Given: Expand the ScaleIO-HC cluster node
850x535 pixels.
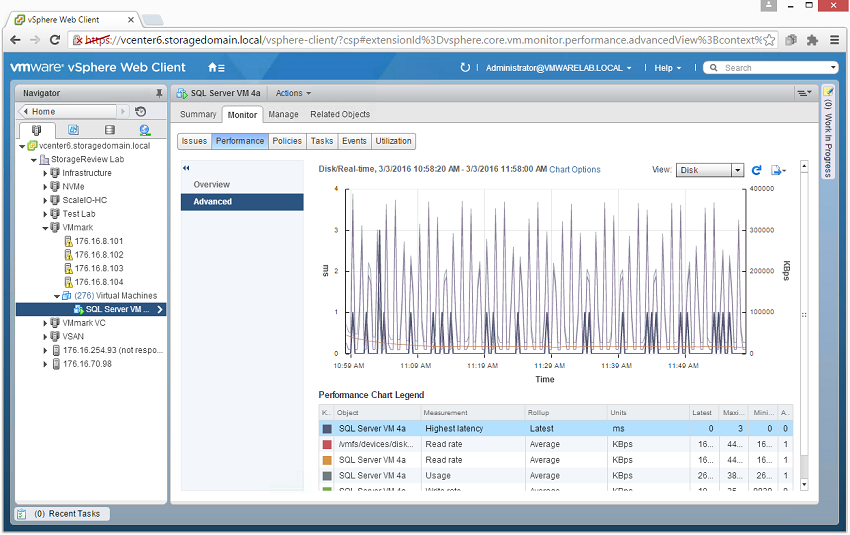Looking at the screenshot, I should [46, 201].
